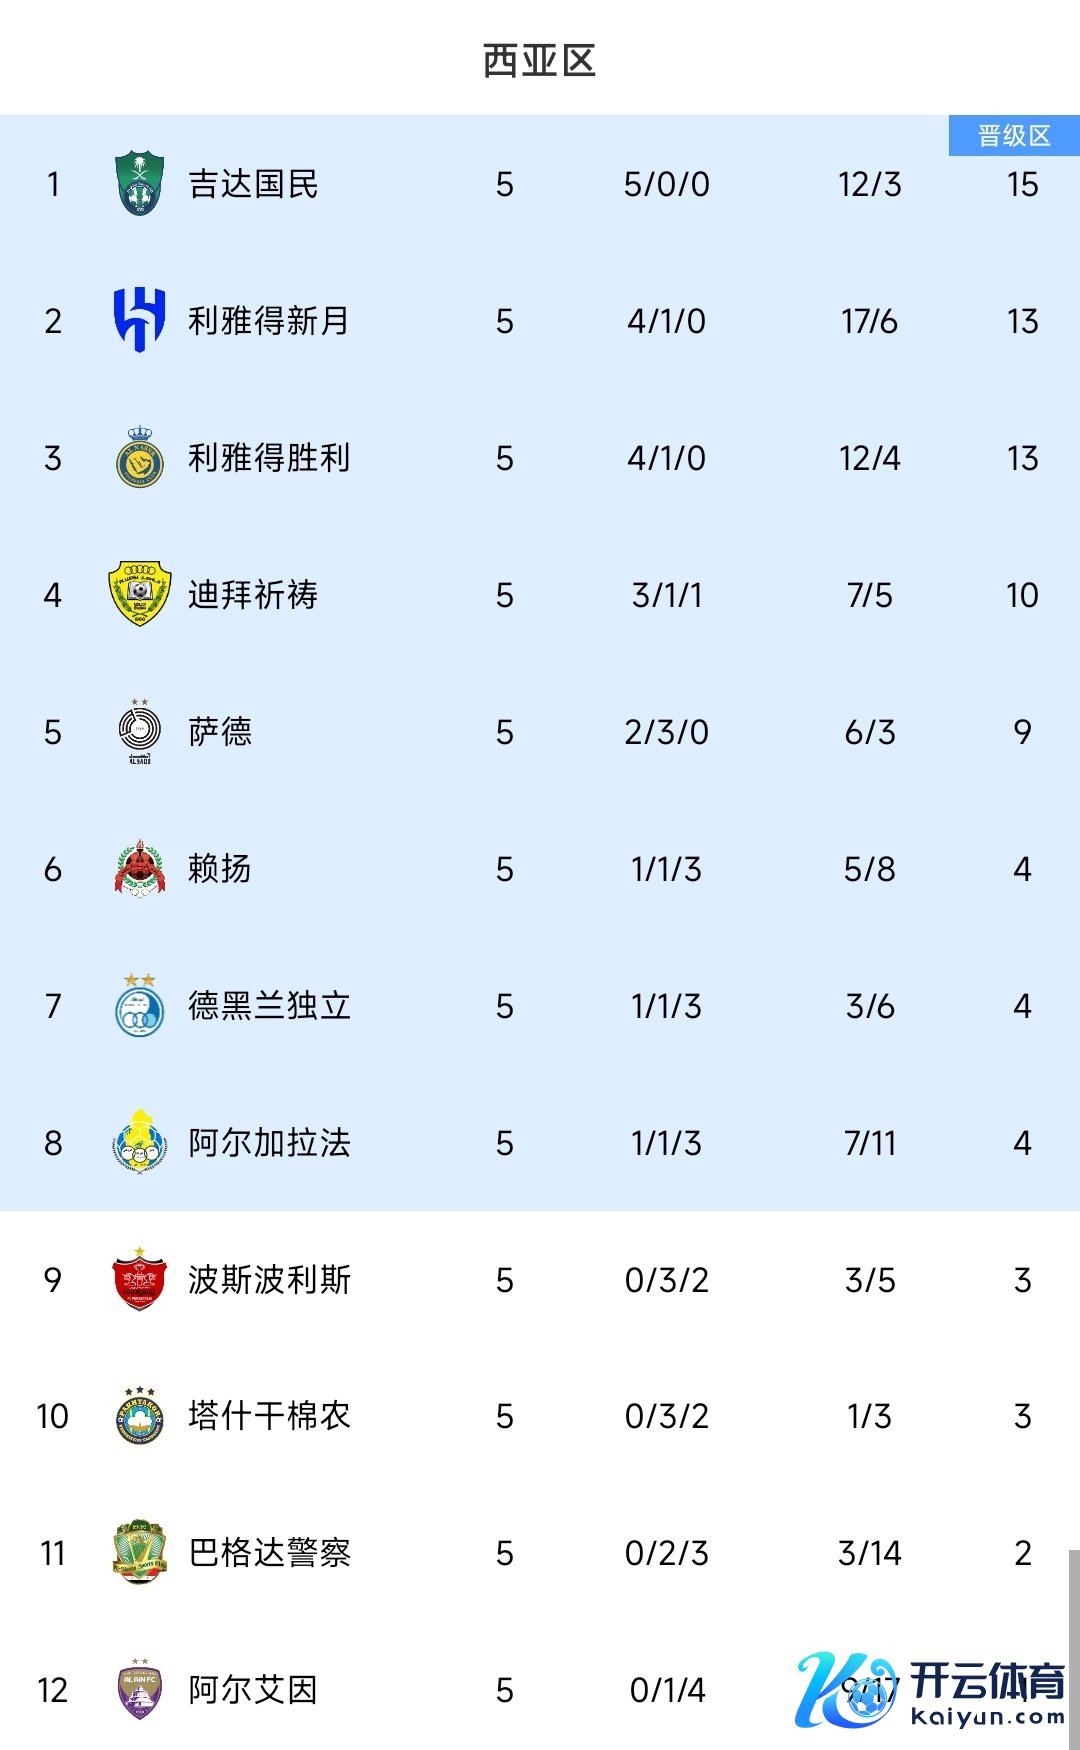The image size is (1080, 1750).
Task: Click the Al-Rayyan (赖扬) red crest
Action: click(139, 868)
